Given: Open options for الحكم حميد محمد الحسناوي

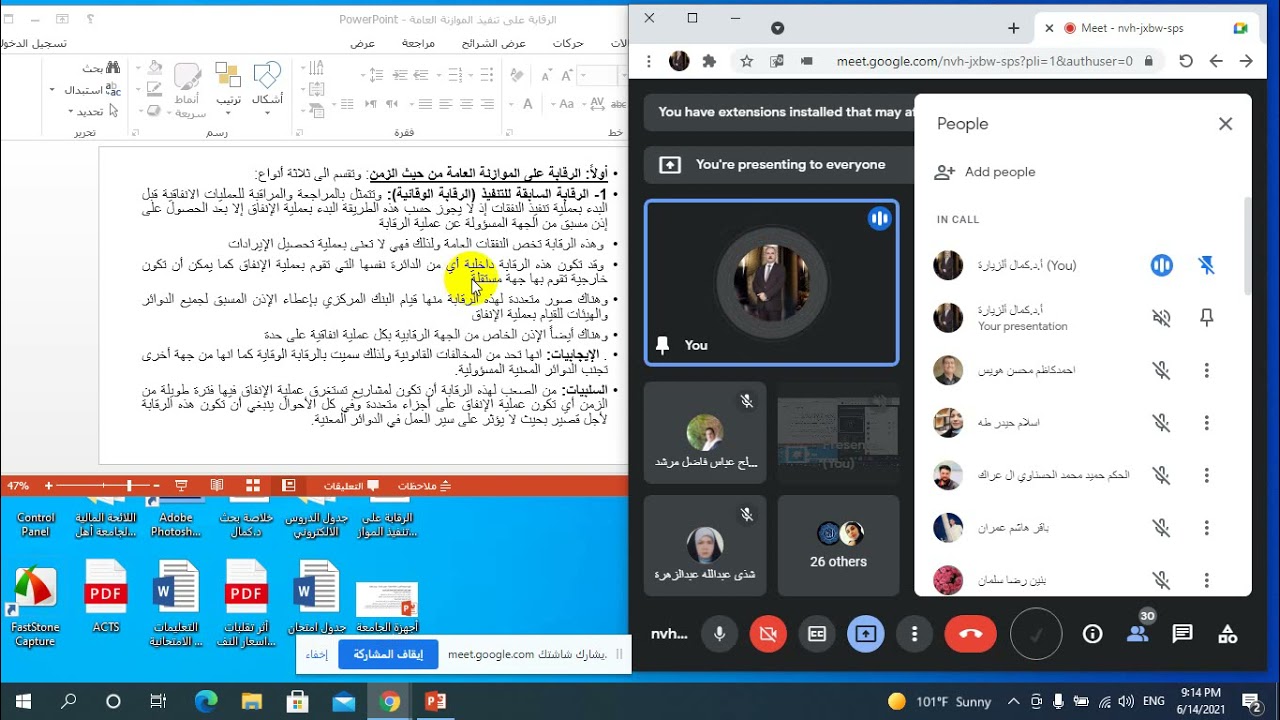Looking at the screenshot, I should point(1207,475).
